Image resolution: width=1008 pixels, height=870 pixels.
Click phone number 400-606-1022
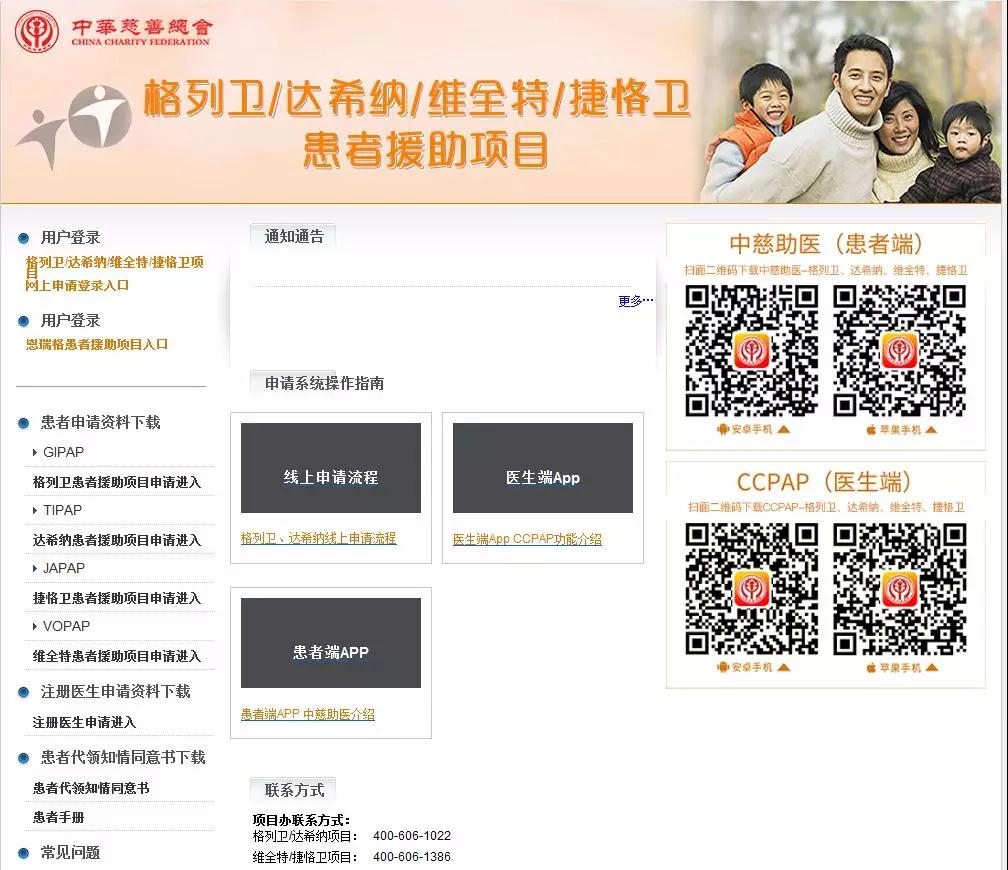[x=412, y=836]
